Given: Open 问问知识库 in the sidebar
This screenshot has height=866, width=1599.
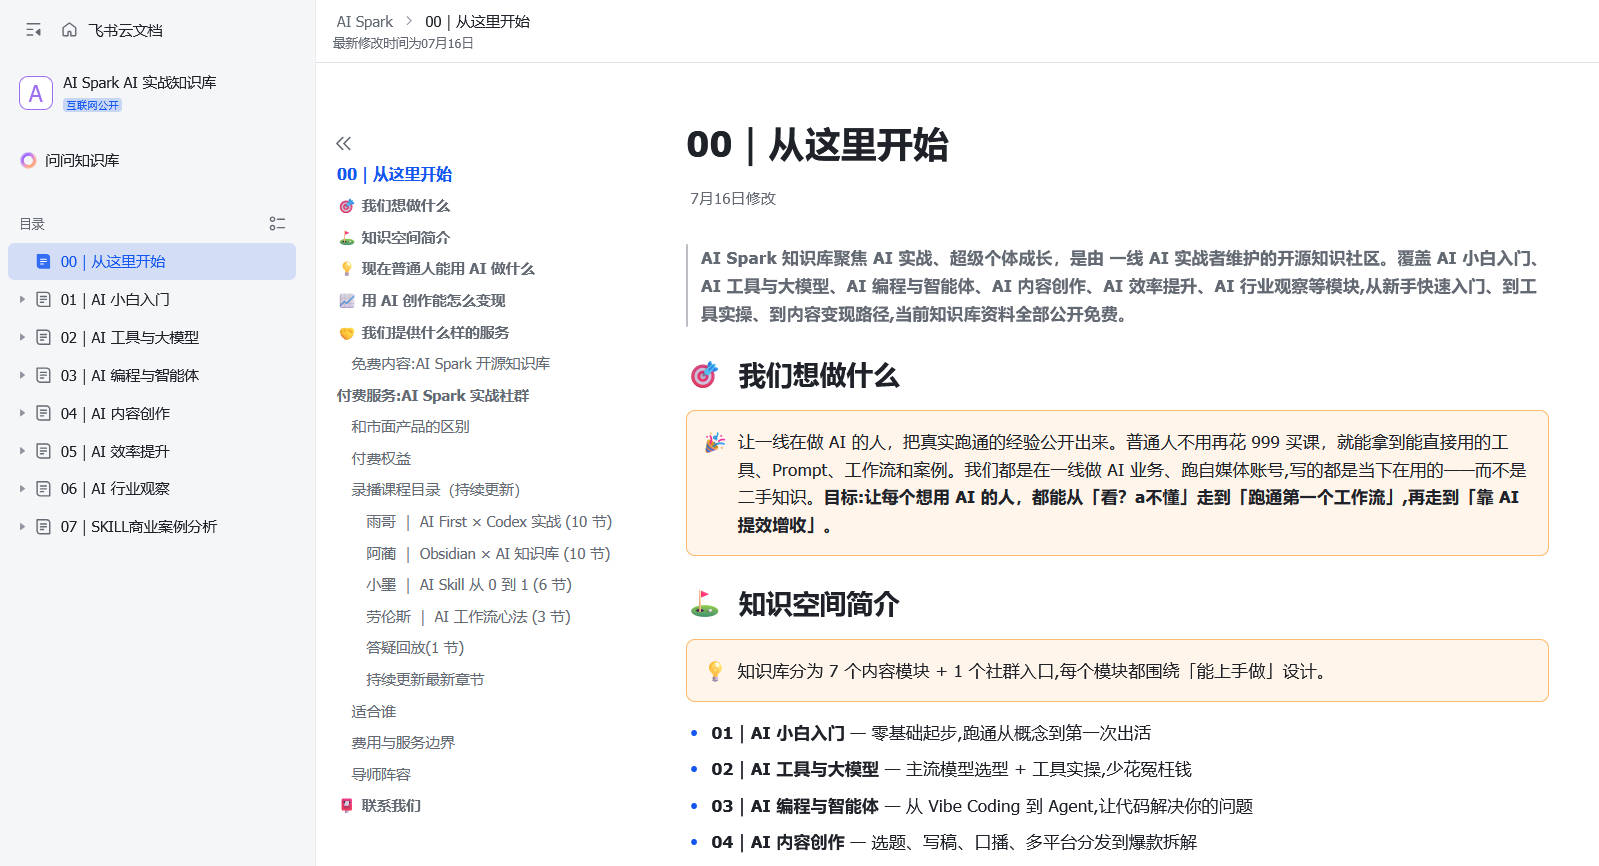Looking at the screenshot, I should click(x=82, y=160).
